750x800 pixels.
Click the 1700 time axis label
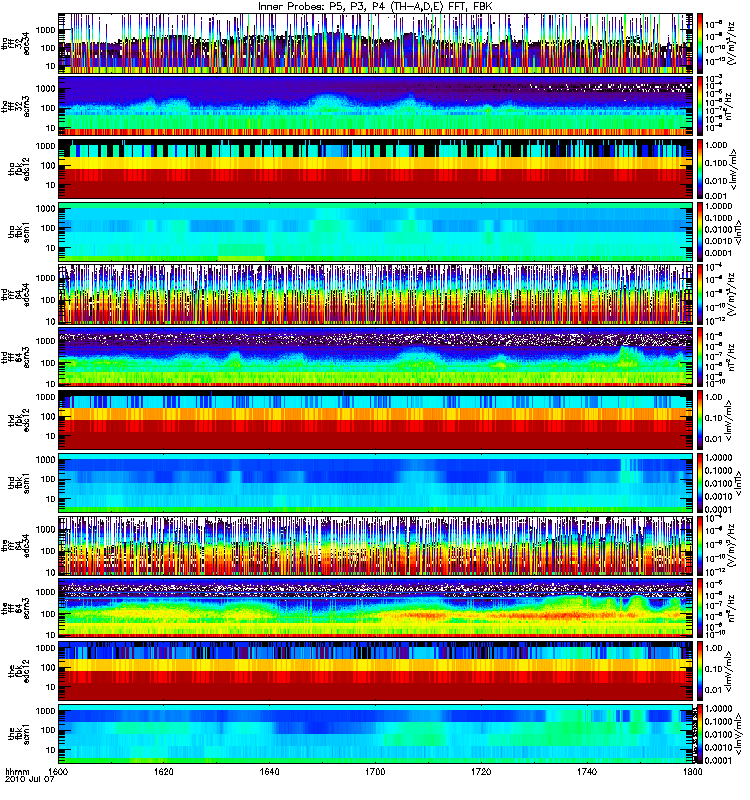tap(375, 771)
